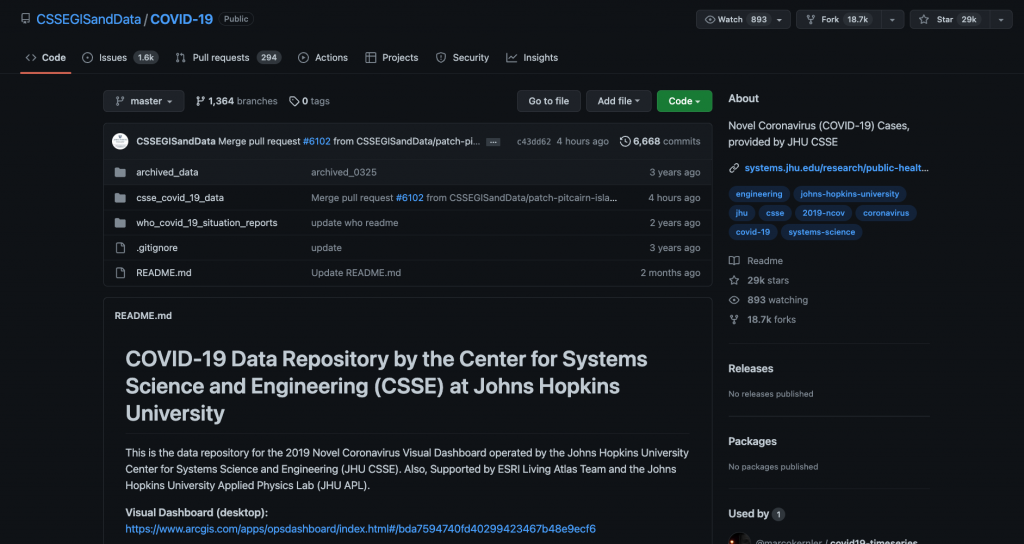Switch to the Code tab

[46, 57]
